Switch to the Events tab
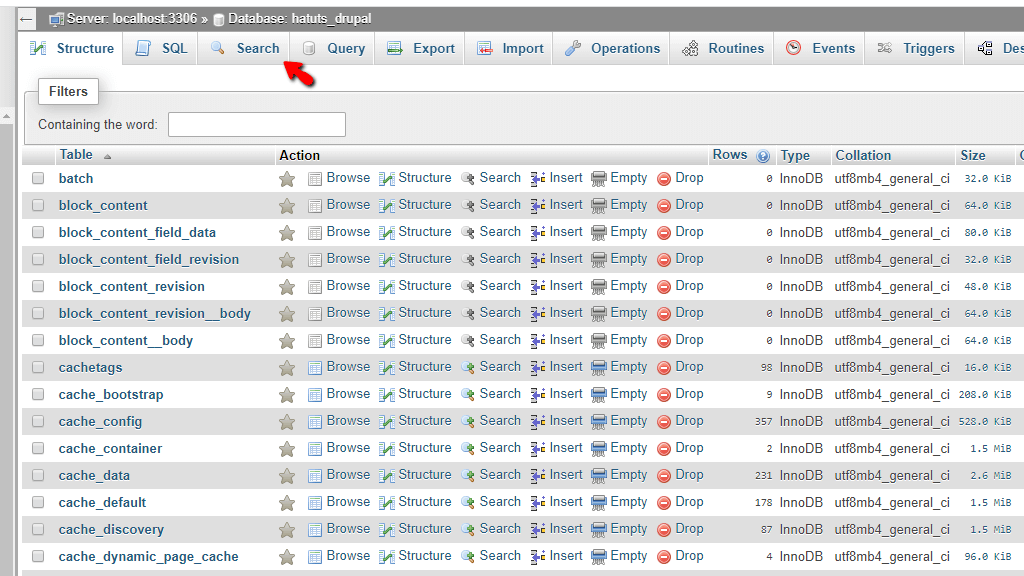 [820, 48]
